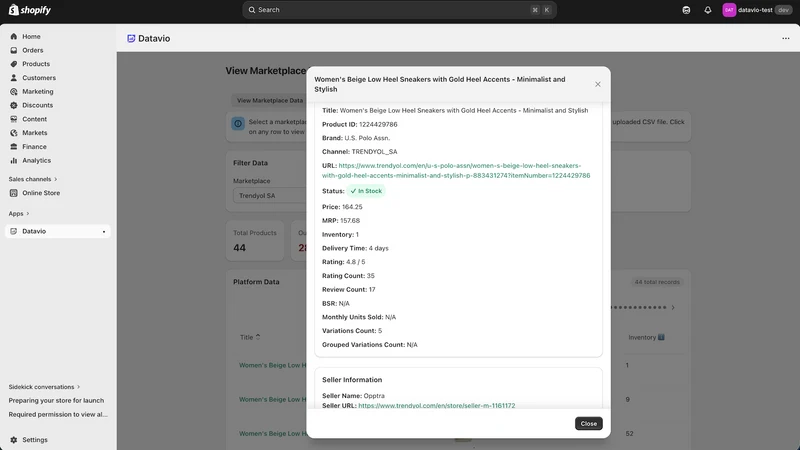Click the Analytics bar chart icon
Viewport: 800px width, 450px height.
click(14, 160)
